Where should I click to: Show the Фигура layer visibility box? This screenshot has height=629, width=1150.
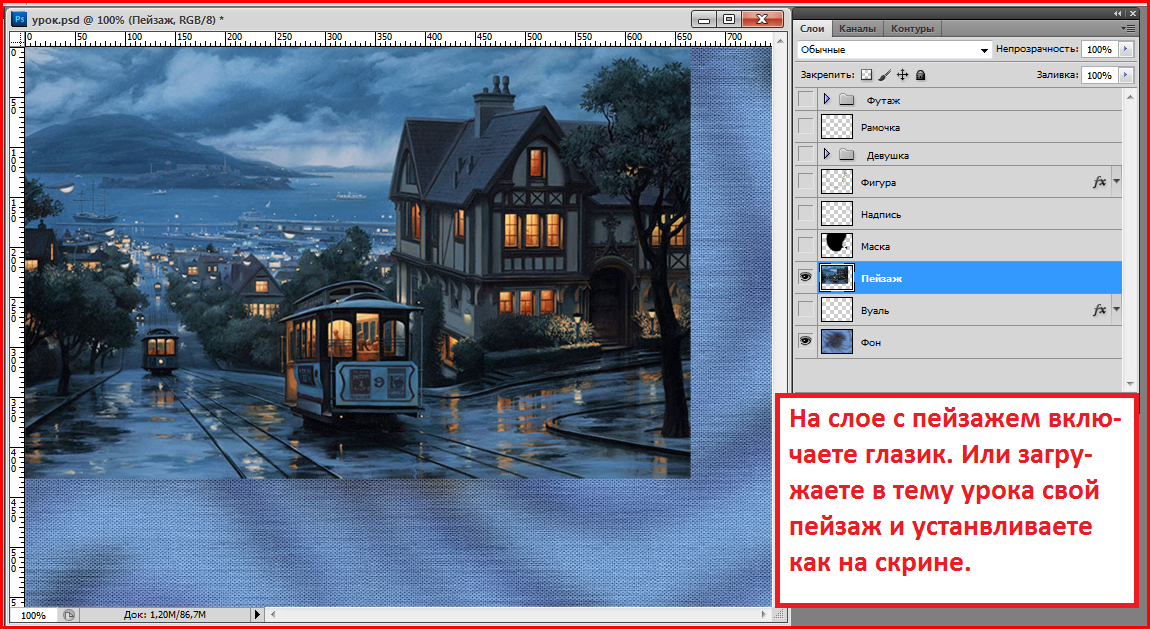[805, 182]
